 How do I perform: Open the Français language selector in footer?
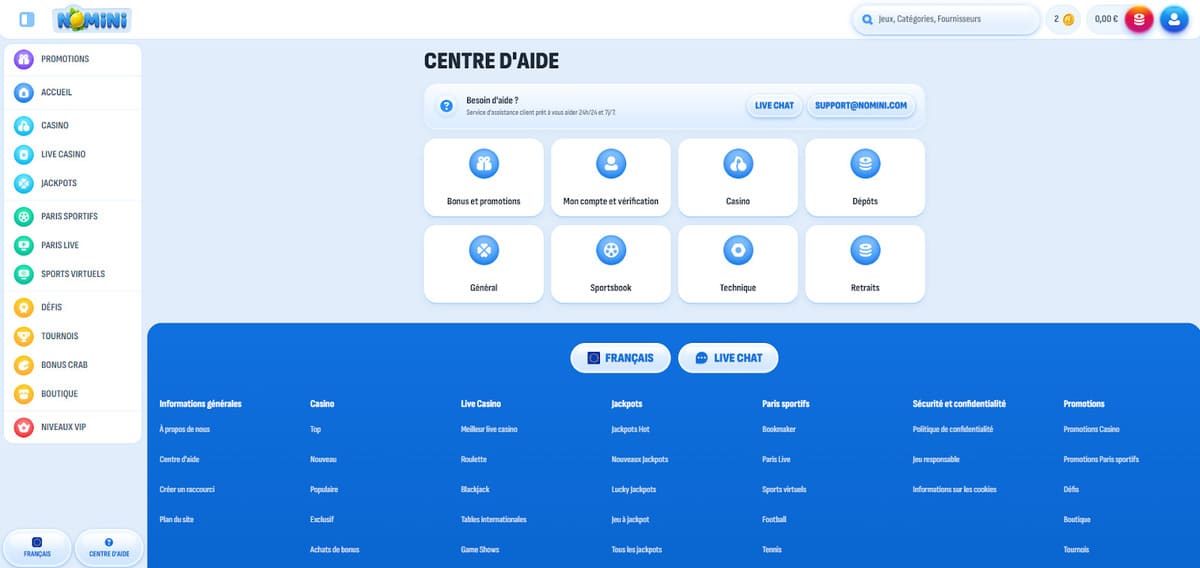point(620,358)
